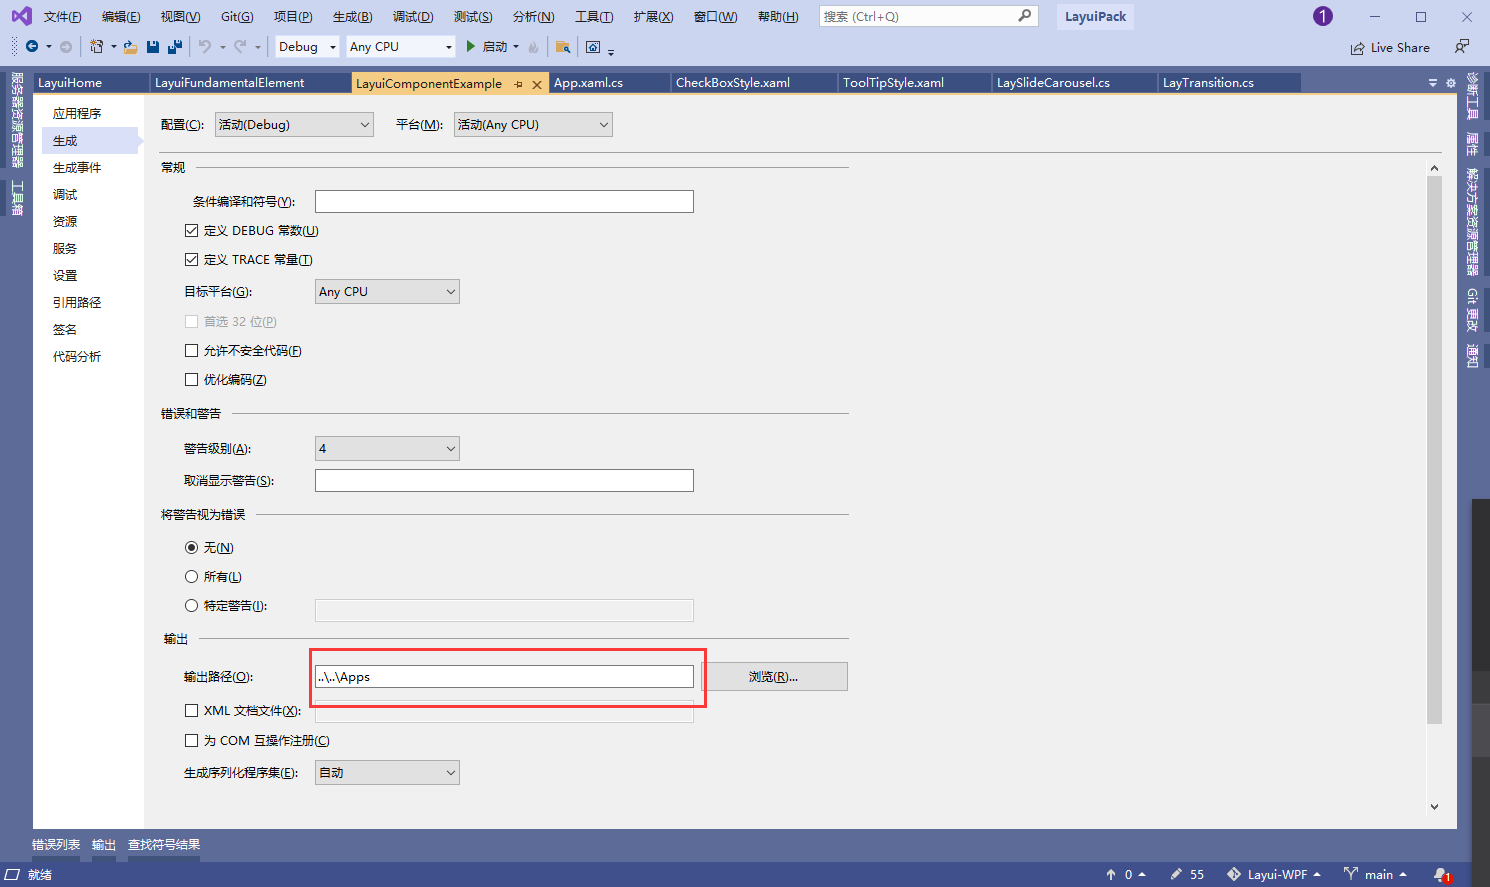Image resolution: width=1490 pixels, height=887 pixels.
Task: Click the main branch icon in status bar
Action: (1351, 874)
